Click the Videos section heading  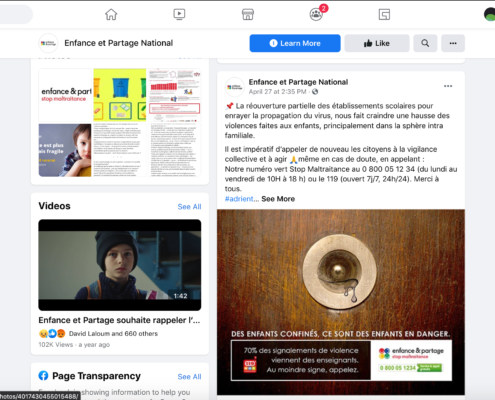[x=54, y=206]
